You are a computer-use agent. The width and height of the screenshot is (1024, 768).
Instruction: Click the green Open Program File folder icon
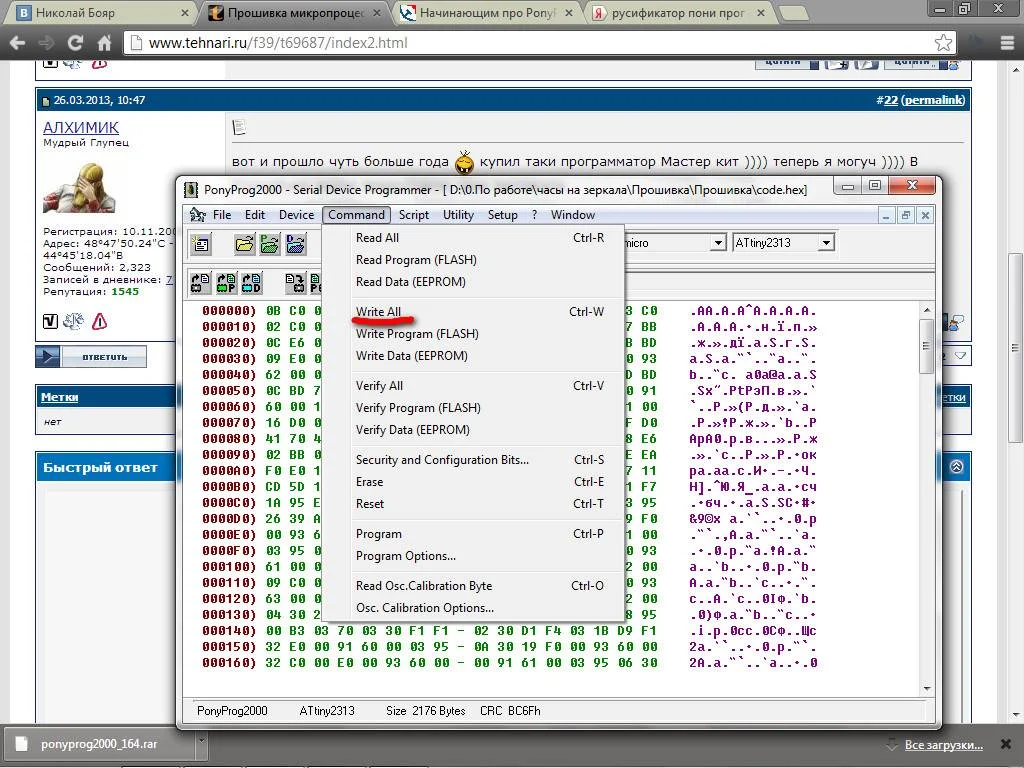pyautogui.click(x=269, y=244)
